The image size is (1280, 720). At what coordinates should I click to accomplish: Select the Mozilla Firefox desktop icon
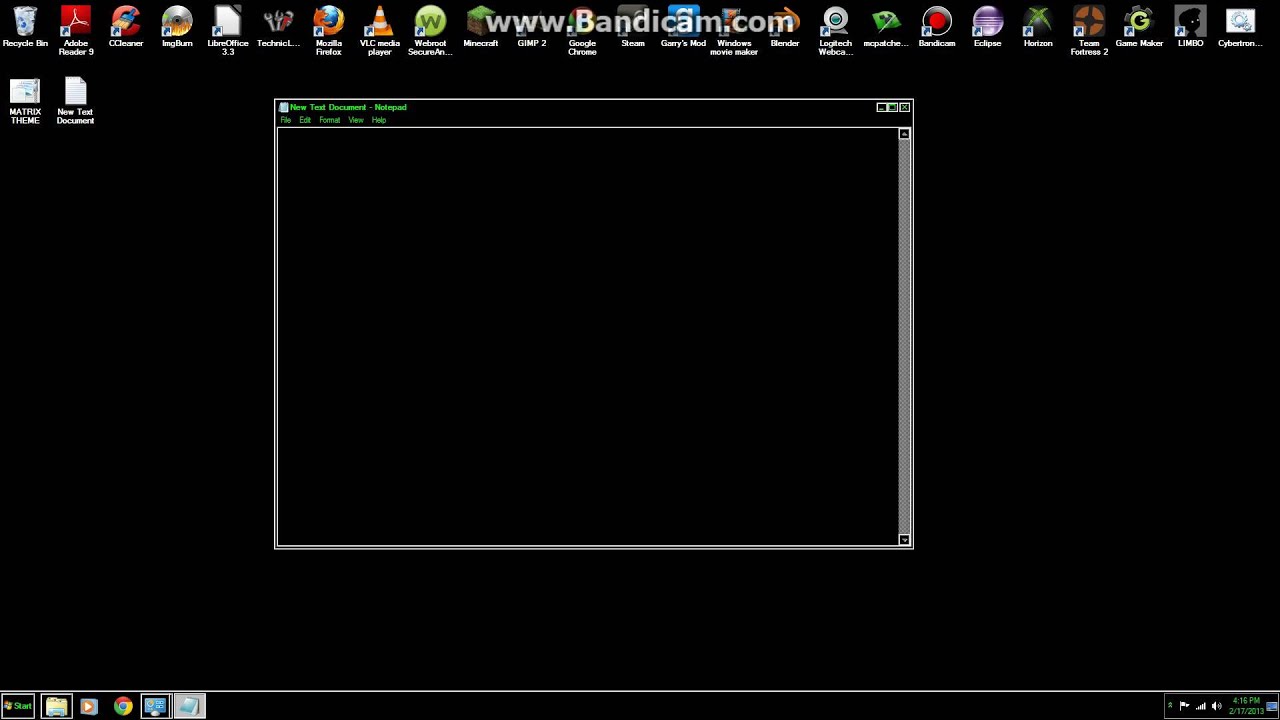(329, 31)
